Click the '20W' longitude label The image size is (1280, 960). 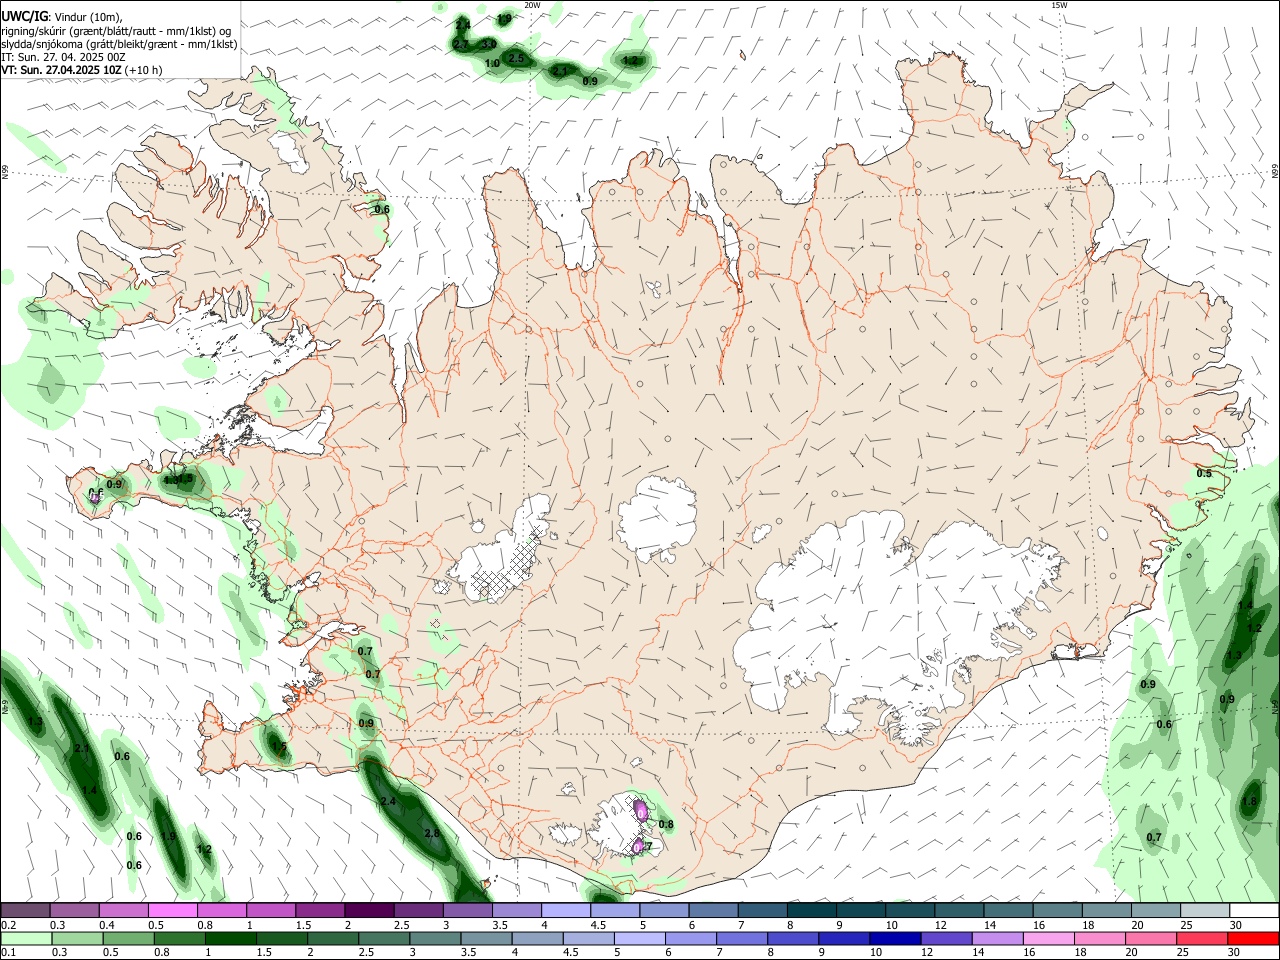pyautogui.click(x=532, y=5)
